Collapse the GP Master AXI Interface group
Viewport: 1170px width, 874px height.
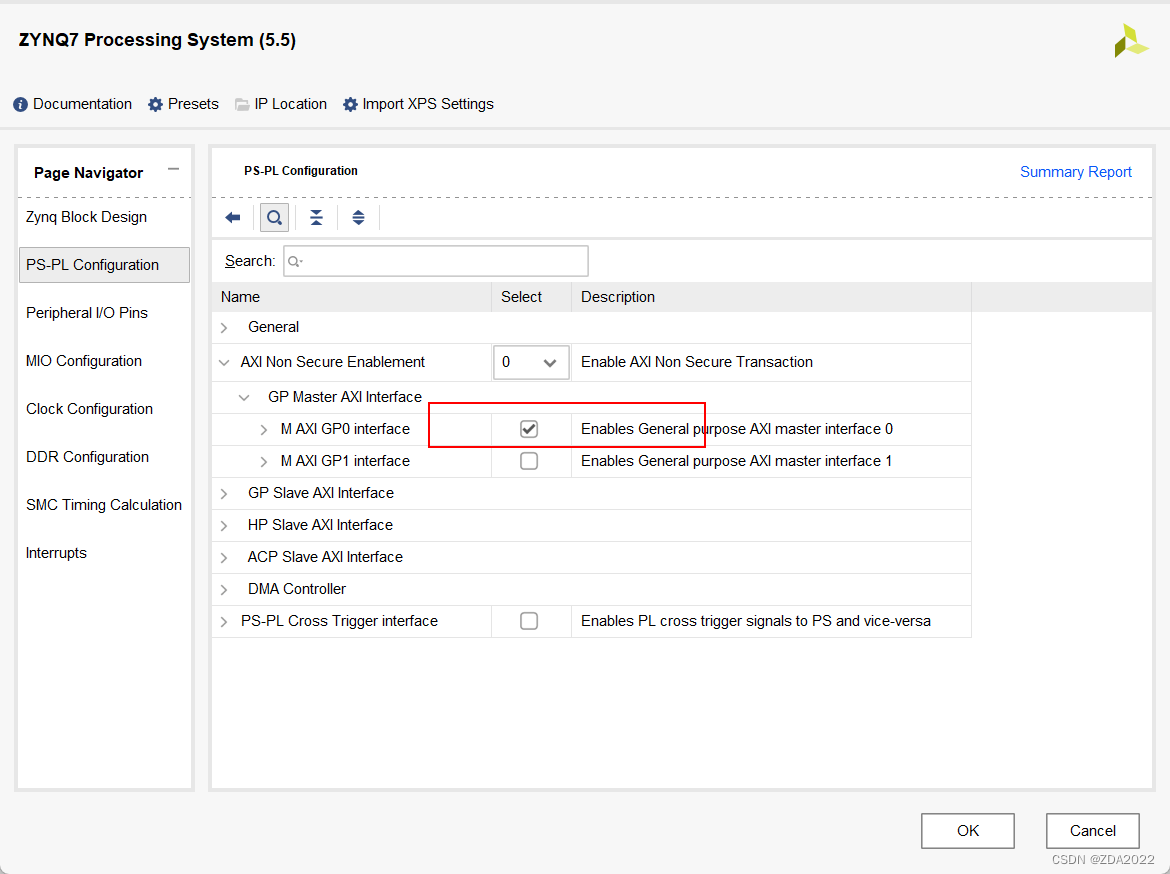click(x=244, y=398)
